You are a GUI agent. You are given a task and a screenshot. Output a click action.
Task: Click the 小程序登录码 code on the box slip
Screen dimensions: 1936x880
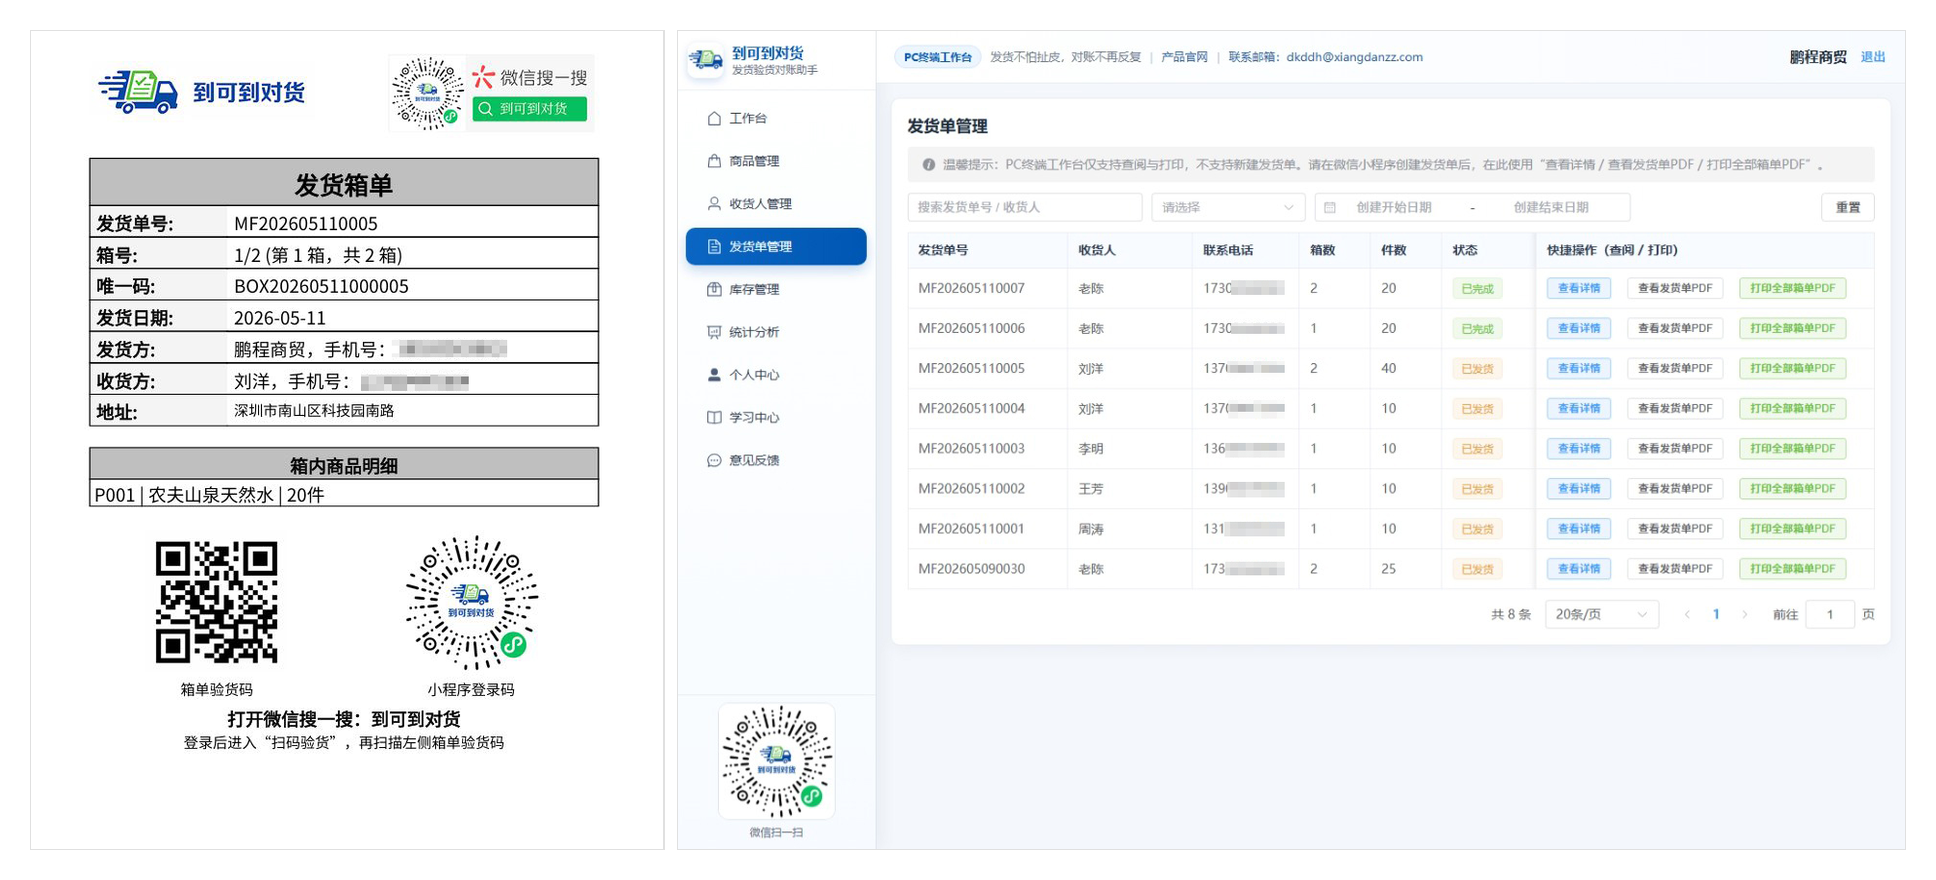pyautogui.click(x=471, y=602)
